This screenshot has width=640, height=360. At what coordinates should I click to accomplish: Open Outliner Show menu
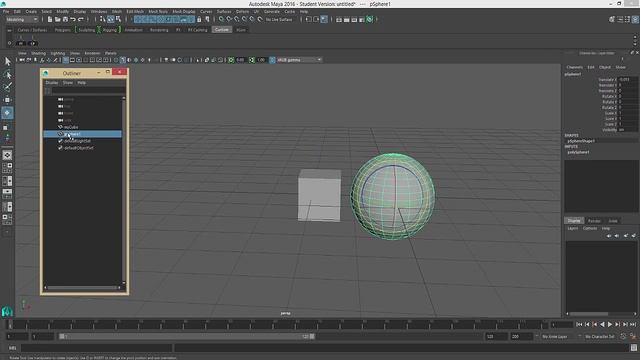68,82
